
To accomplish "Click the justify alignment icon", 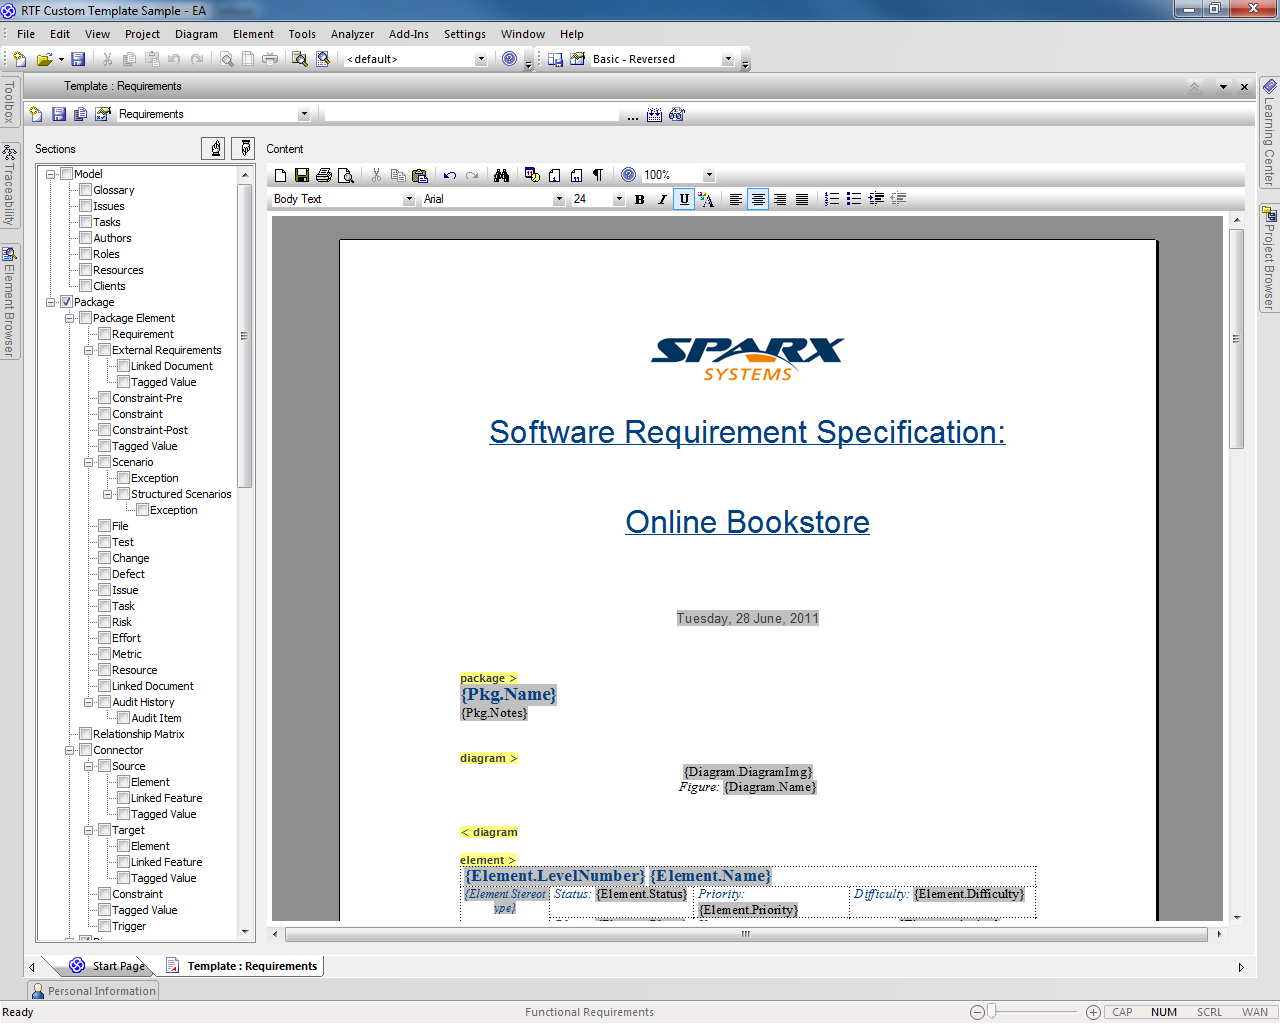I will click(x=802, y=199).
